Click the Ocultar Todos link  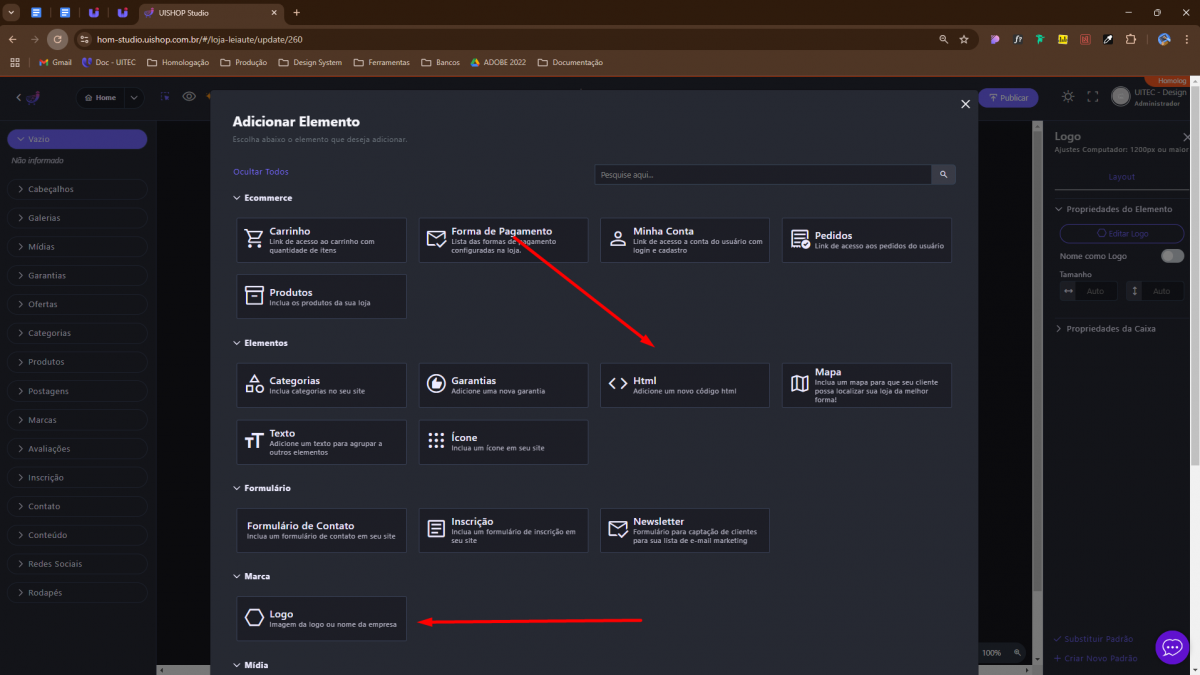pyautogui.click(x=261, y=172)
